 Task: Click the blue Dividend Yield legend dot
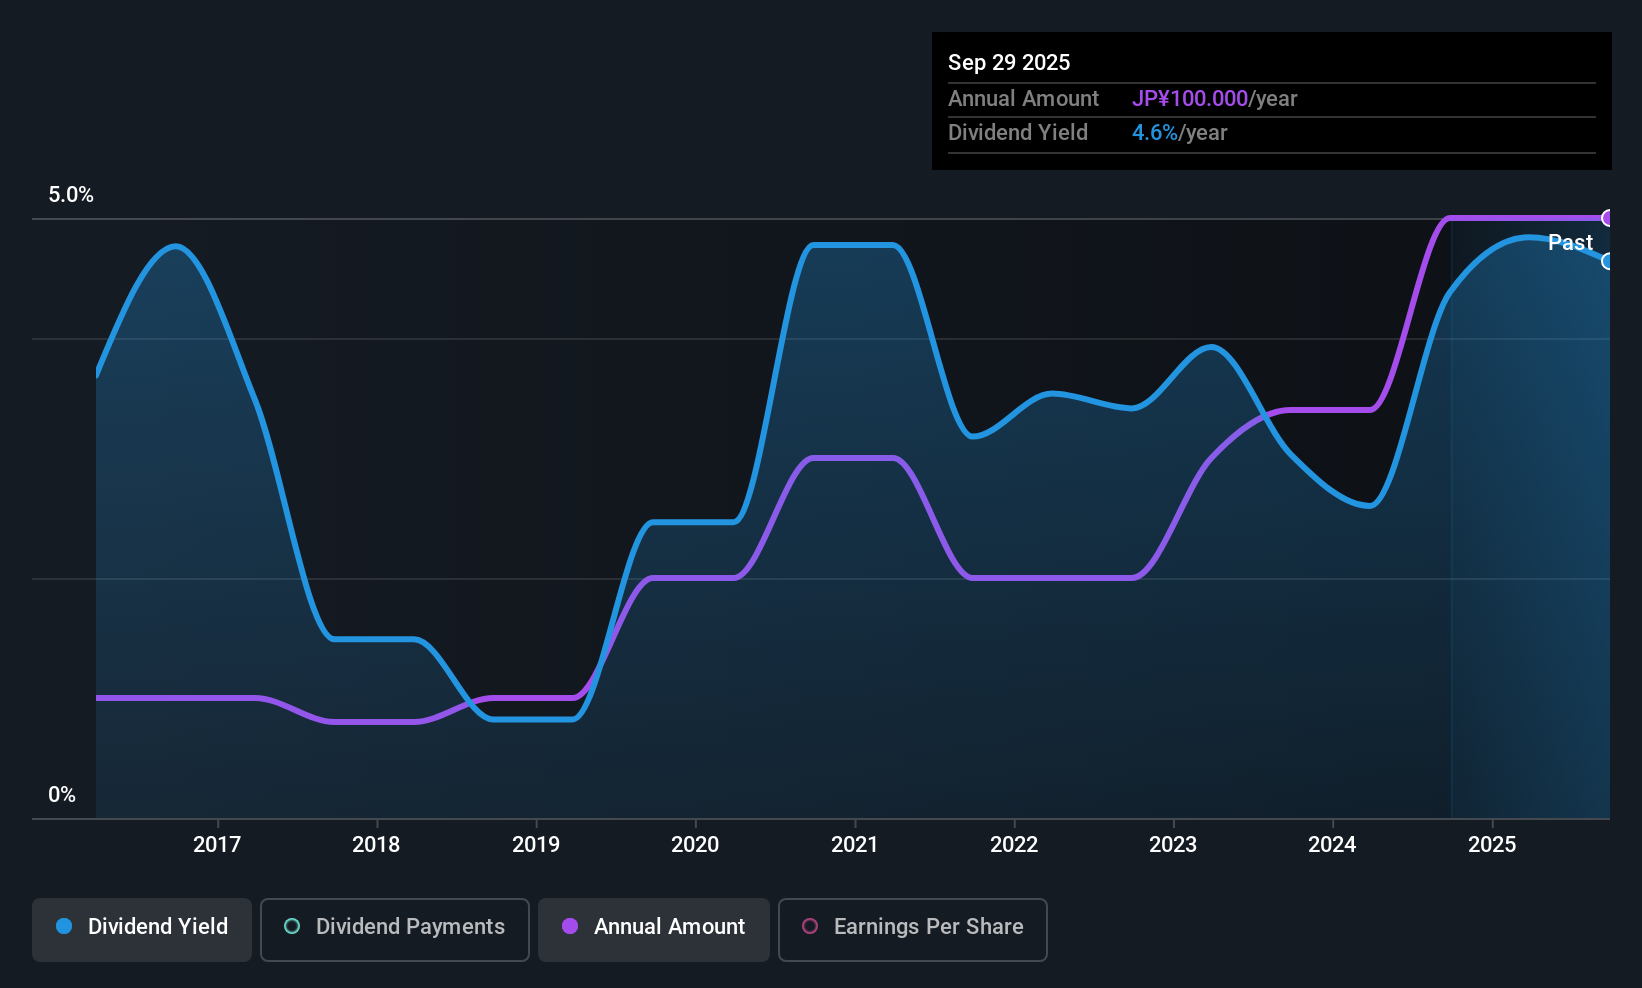click(62, 927)
